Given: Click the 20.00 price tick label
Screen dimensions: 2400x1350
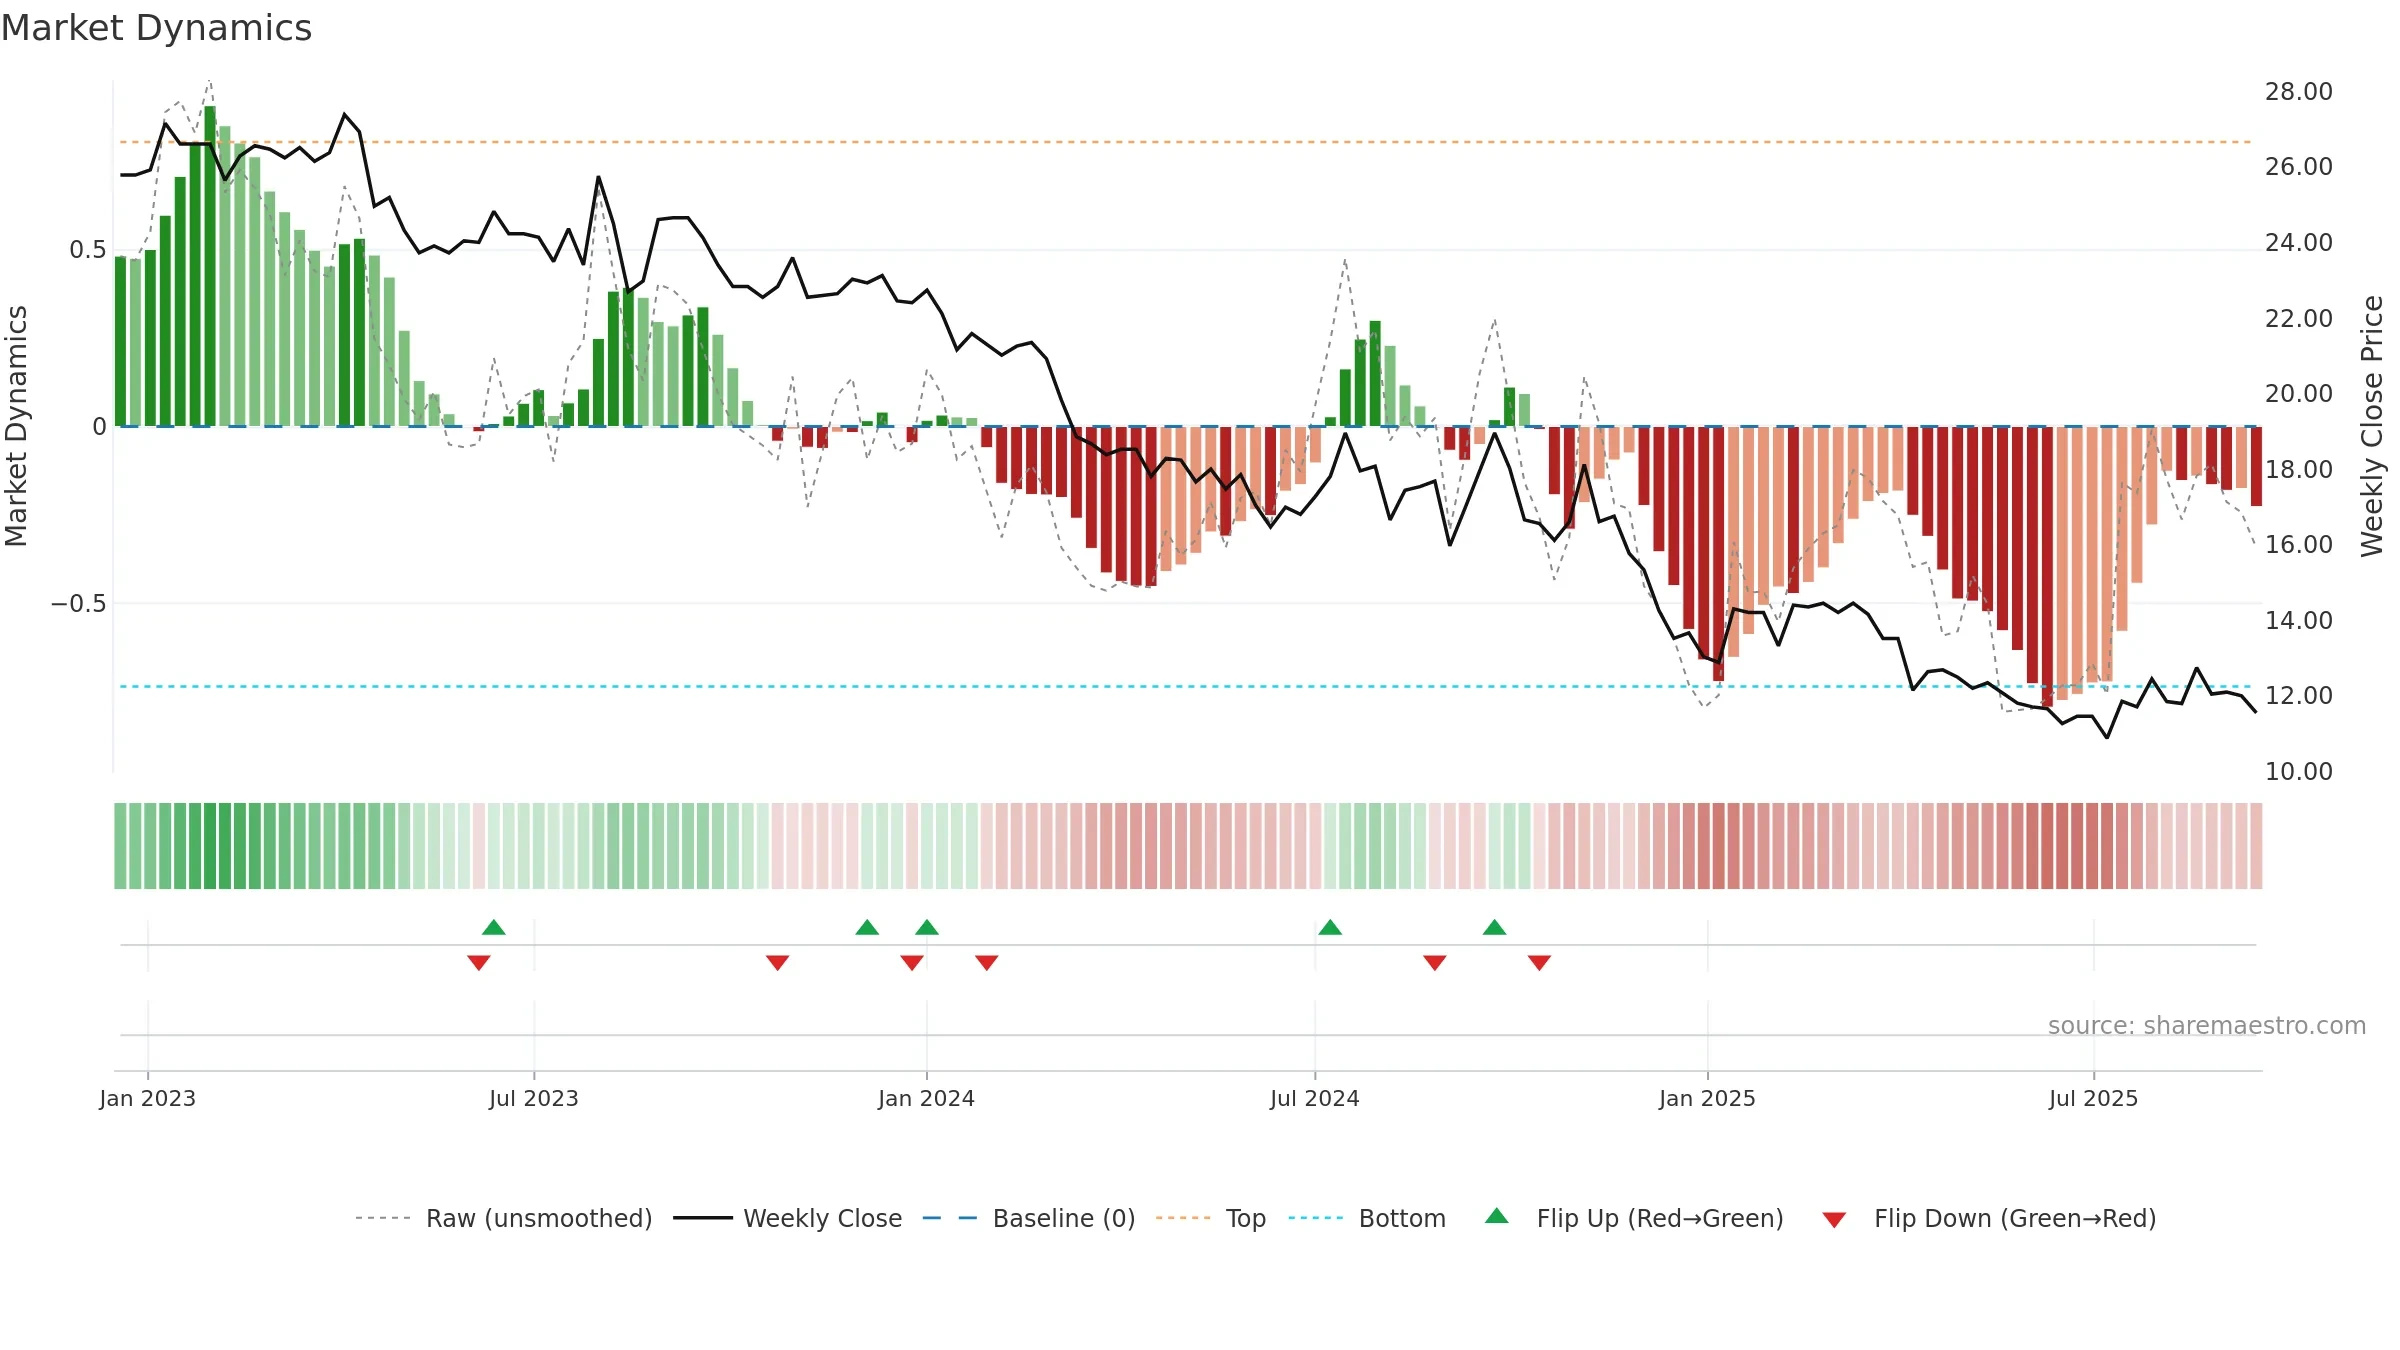Looking at the screenshot, I should pyautogui.click(x=2299, y=393).
